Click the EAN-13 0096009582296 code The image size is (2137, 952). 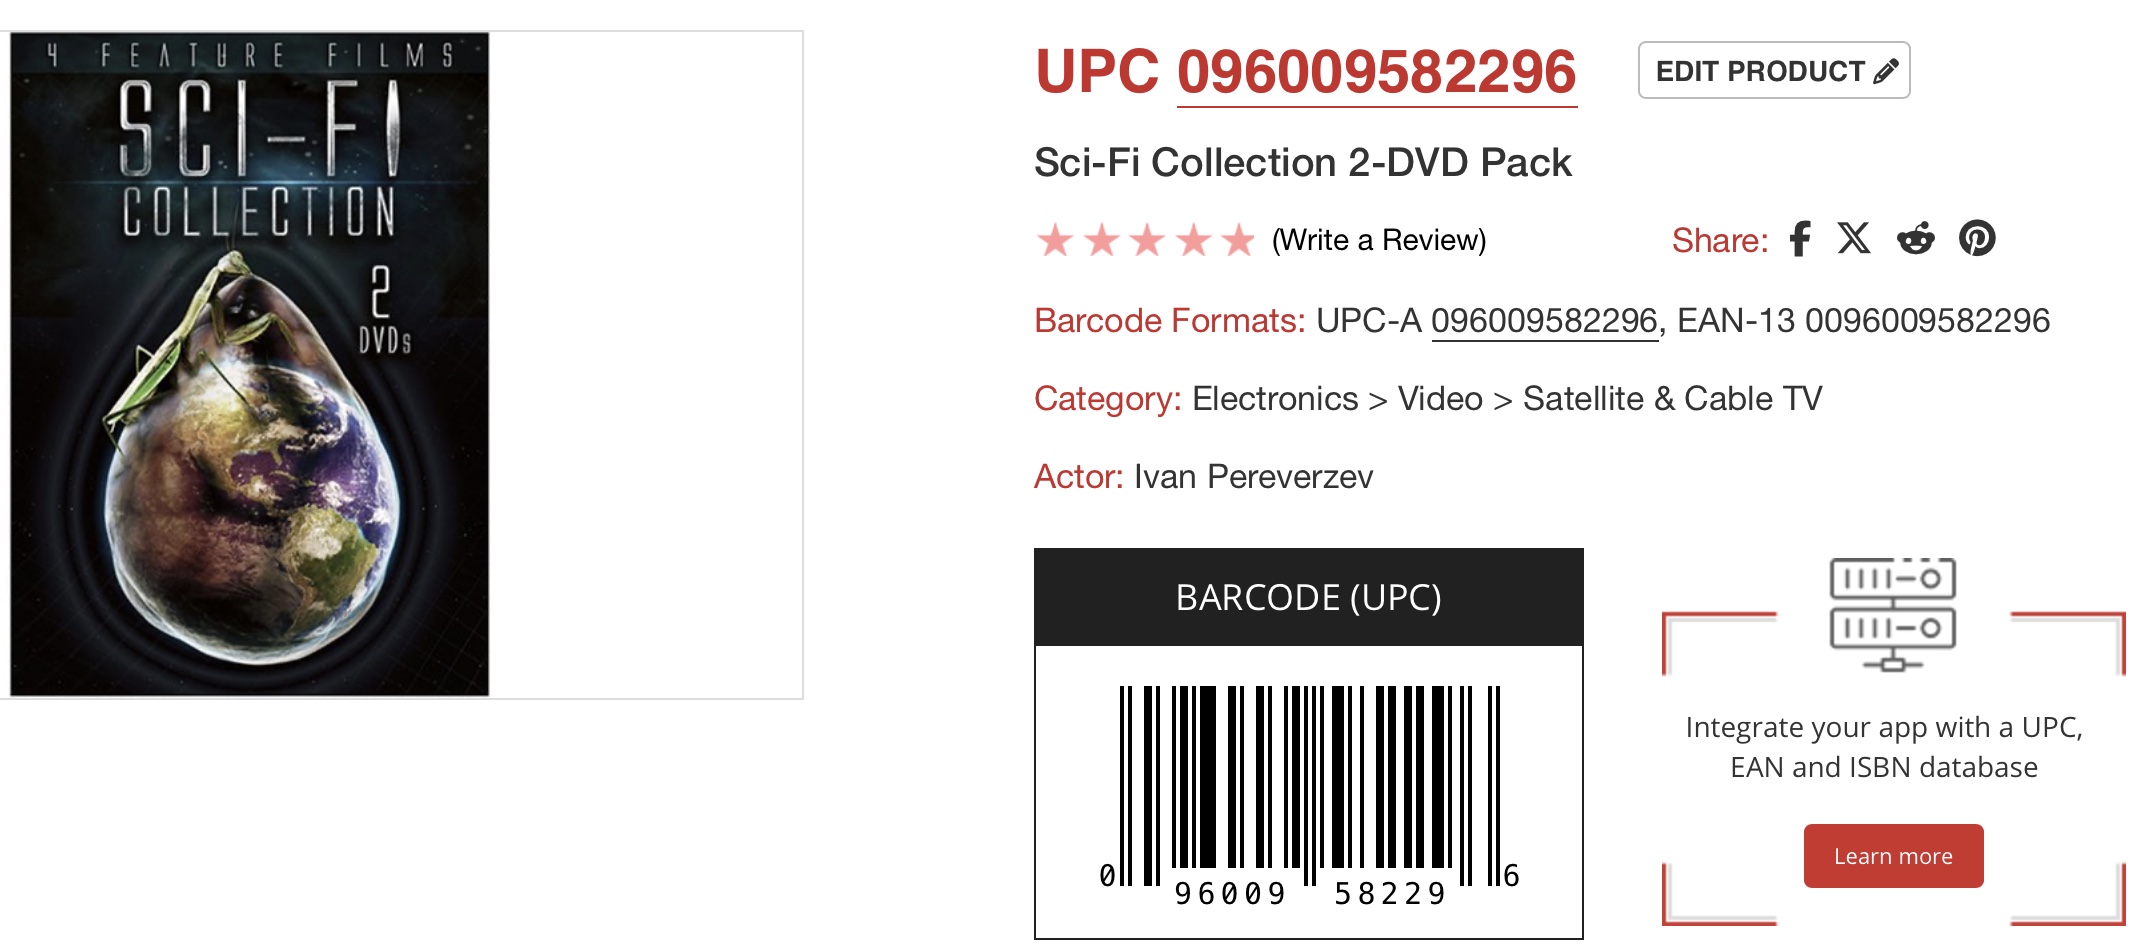coord(1863,321)
